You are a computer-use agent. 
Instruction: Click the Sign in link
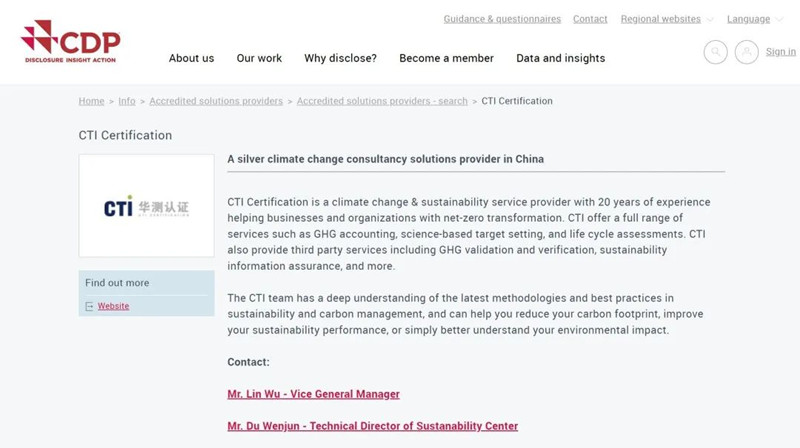click(x=781, y=52)
